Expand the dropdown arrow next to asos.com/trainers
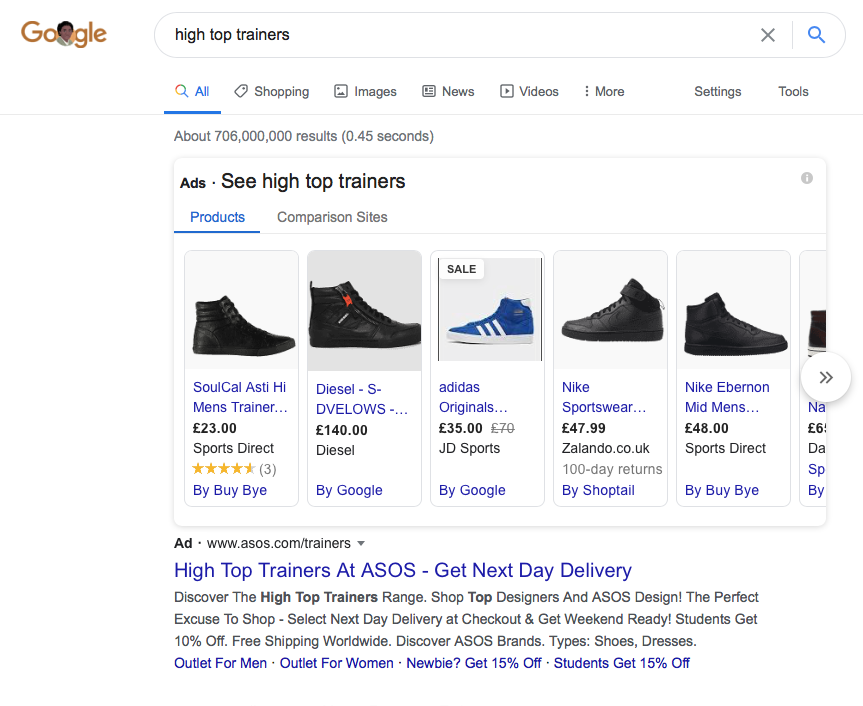Image resolution: width=863 pixels, height=706 pixels. click(361, 543)
